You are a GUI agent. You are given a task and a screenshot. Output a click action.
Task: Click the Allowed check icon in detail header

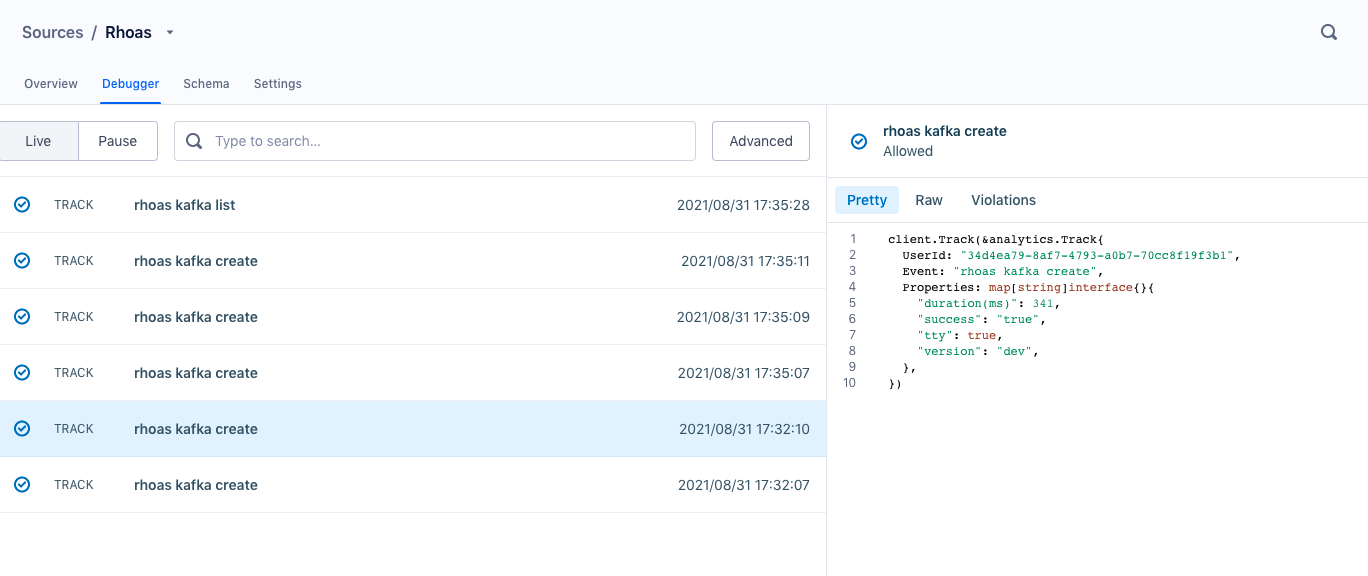[x=858, y=141]
